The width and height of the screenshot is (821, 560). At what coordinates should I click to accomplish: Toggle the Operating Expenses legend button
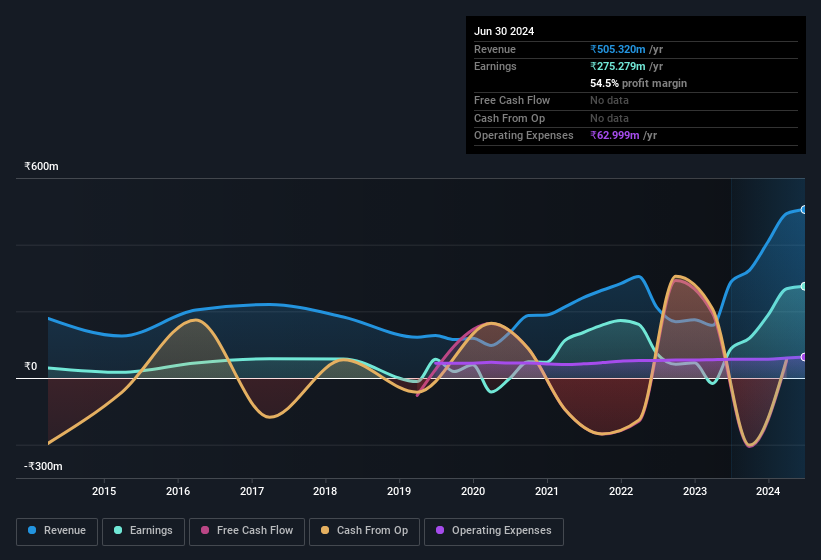pos(494,531)
